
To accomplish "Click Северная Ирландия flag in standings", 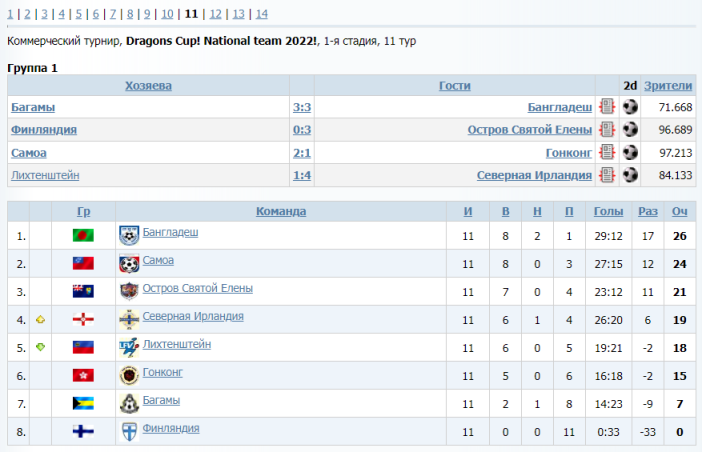I will tap(83, 319).
